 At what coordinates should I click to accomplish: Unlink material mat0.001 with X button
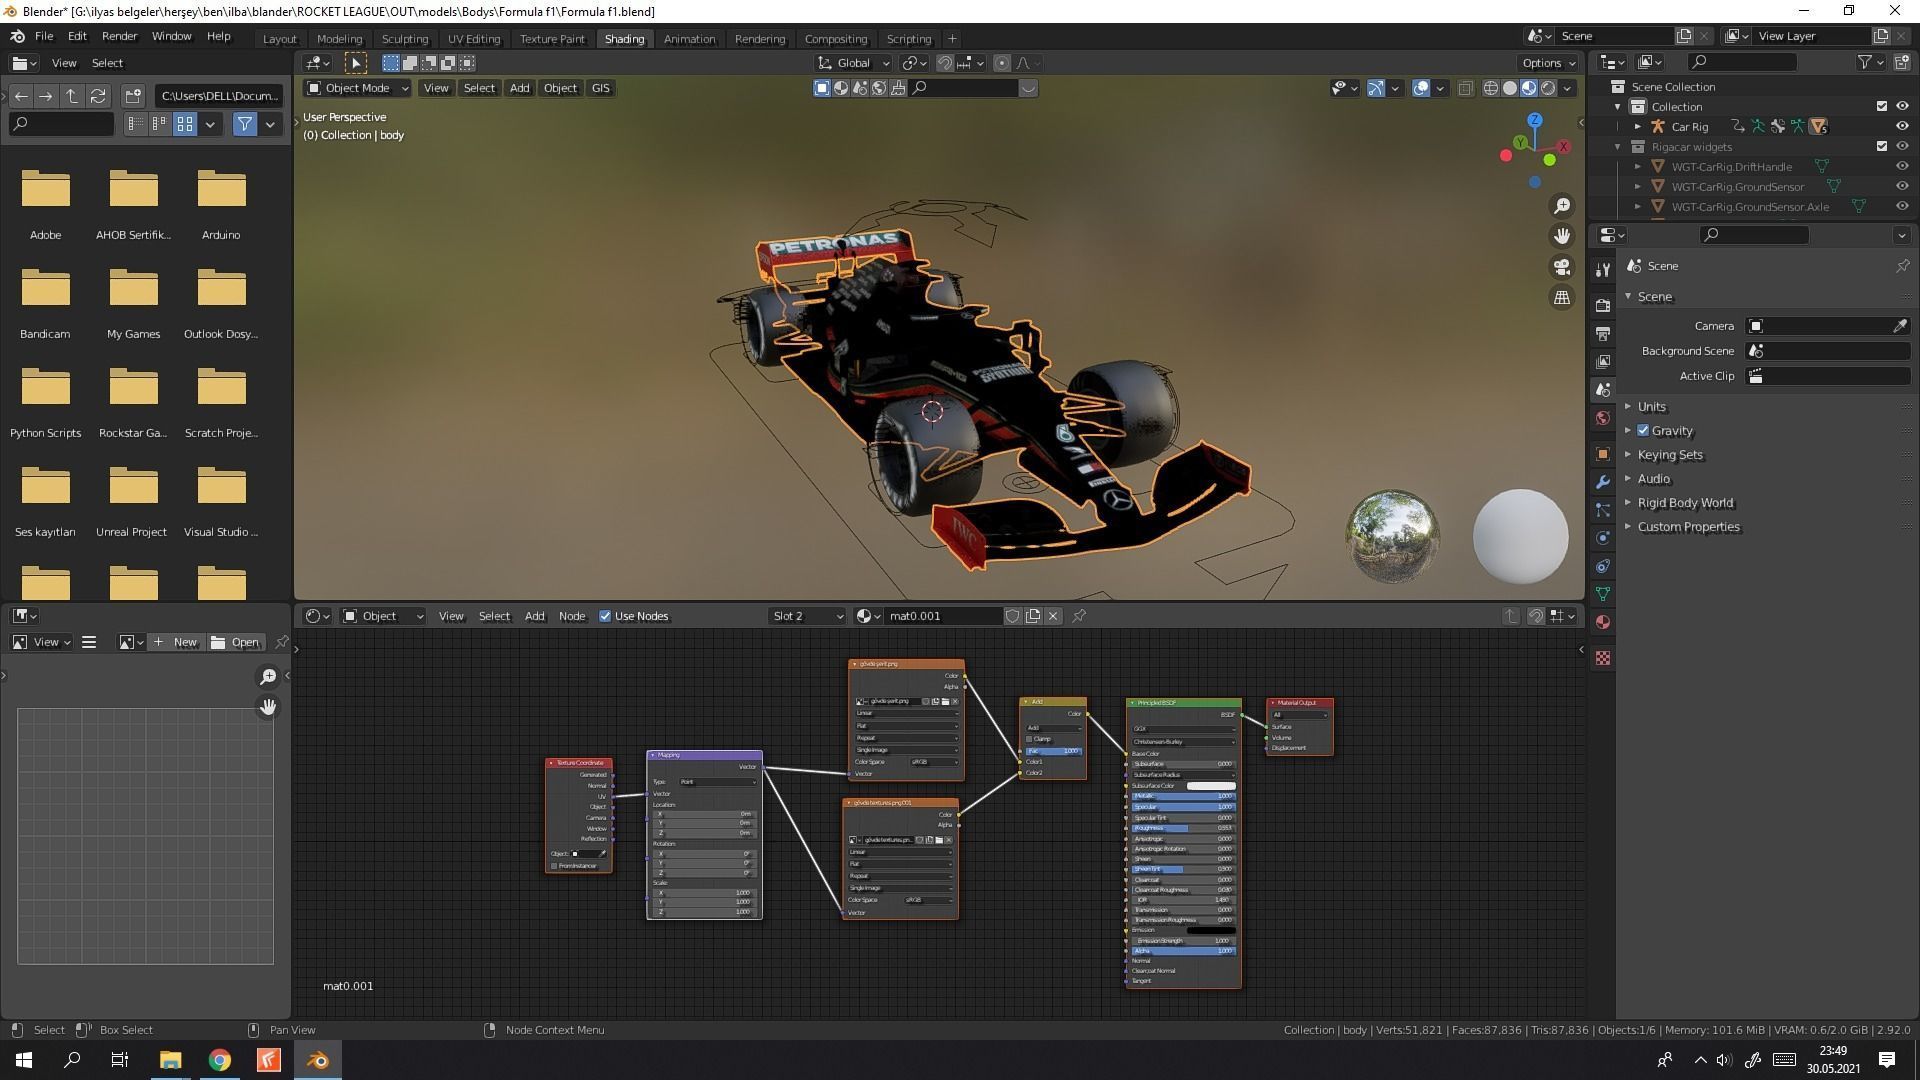1053,616
